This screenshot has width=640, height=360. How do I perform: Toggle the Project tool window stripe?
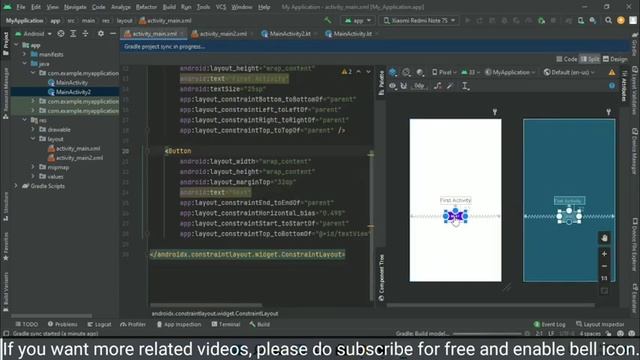click(x=6, y=44)
